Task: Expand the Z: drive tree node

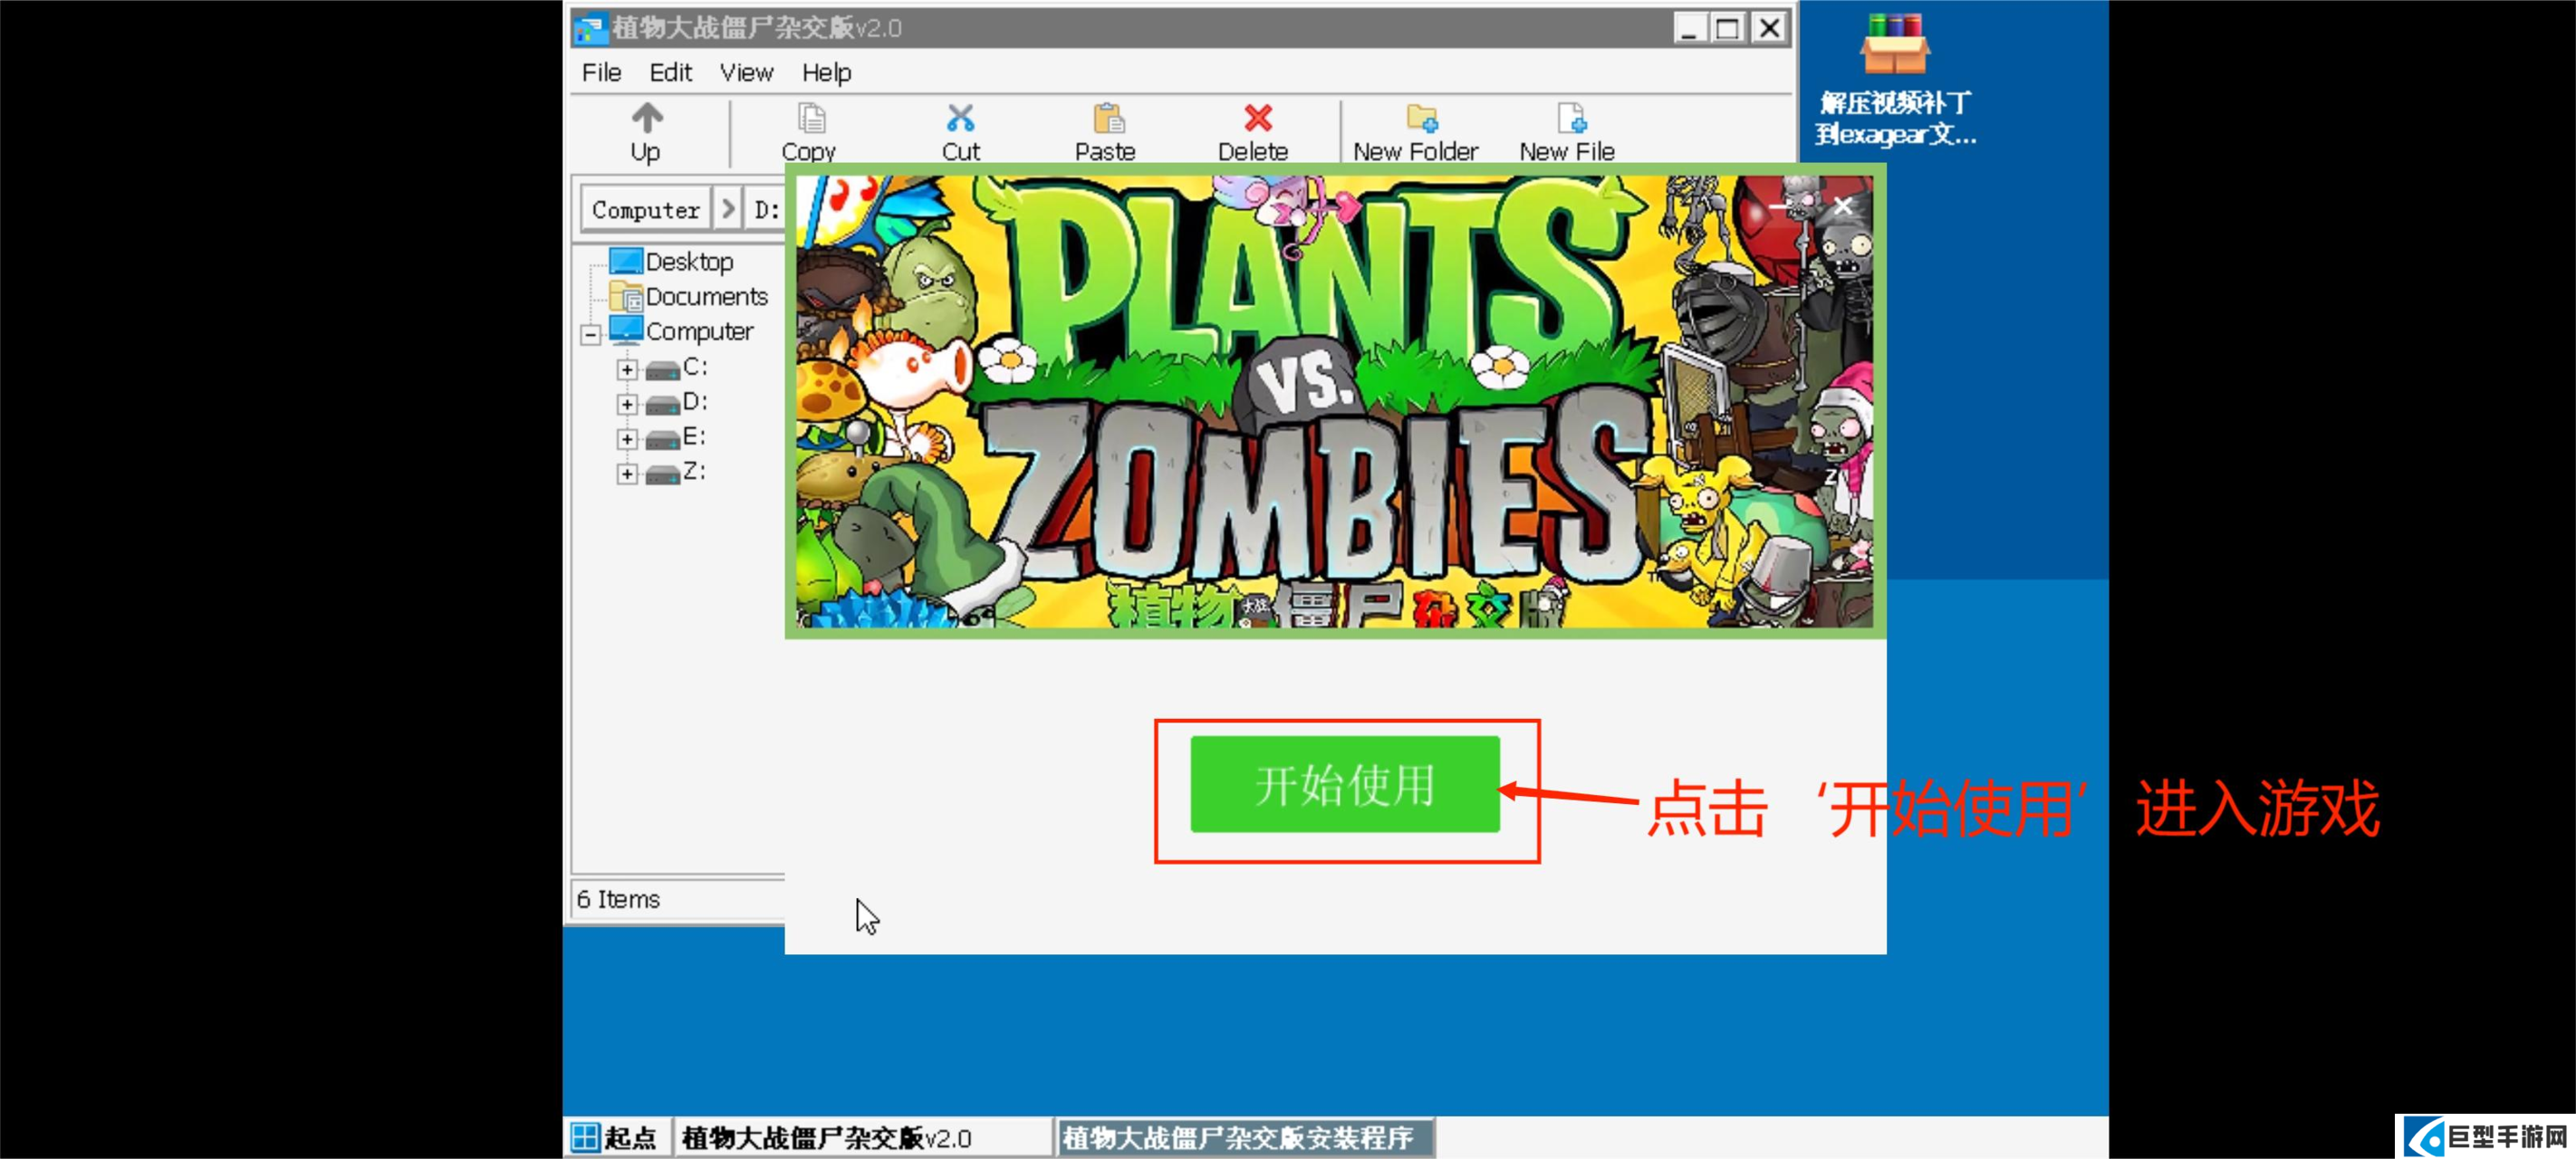Action: pyautogui.click(x=627, y=474)
